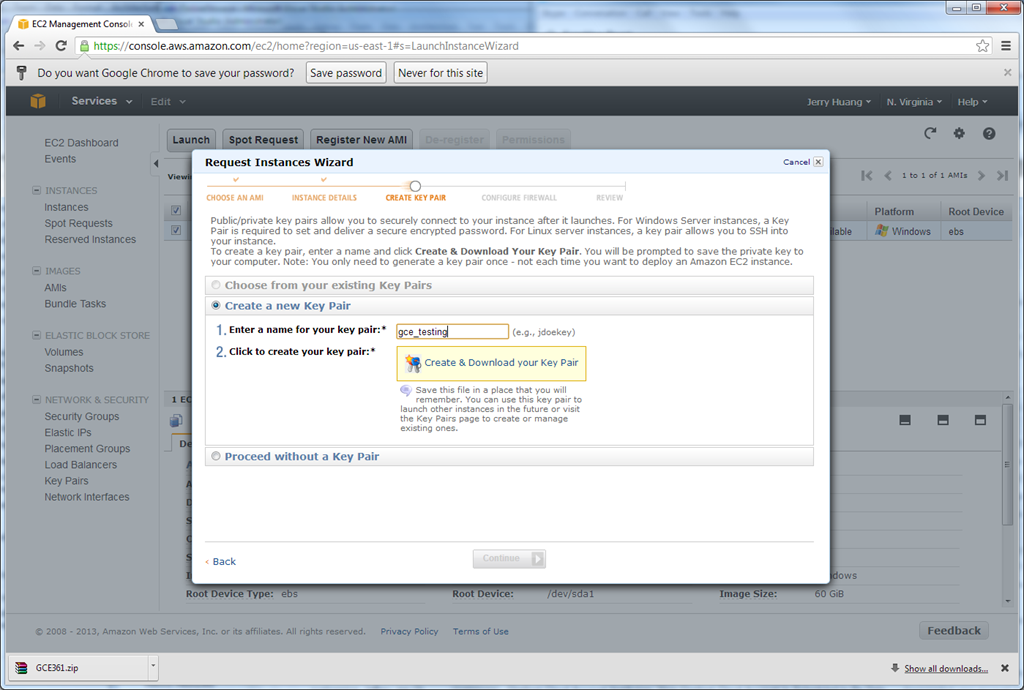The height and width of the screenshot is (690, 1024).
Task: Go to the next page of AMIs
Action: pyautogui.click(x=981, y=175)
